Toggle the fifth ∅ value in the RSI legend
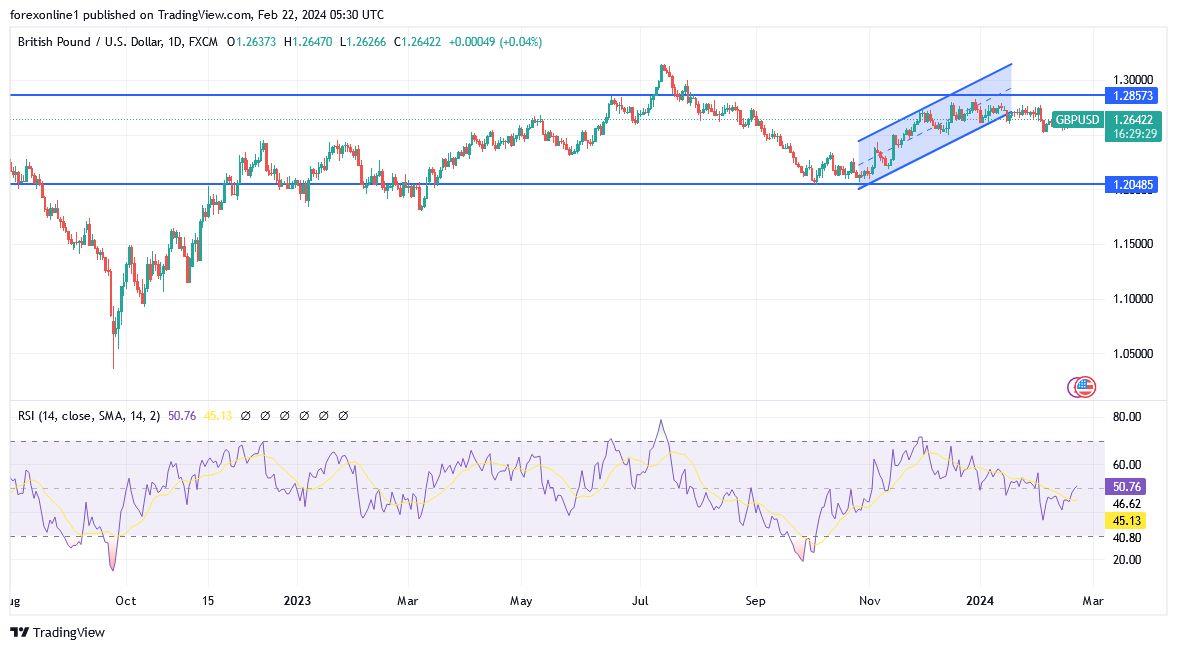The height and width of the screenshot is (650, 1177). [323, 415]
